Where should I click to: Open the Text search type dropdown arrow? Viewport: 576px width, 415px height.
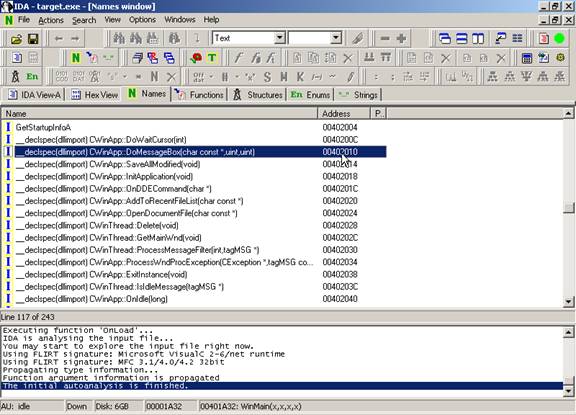click(x=280, y=38)
